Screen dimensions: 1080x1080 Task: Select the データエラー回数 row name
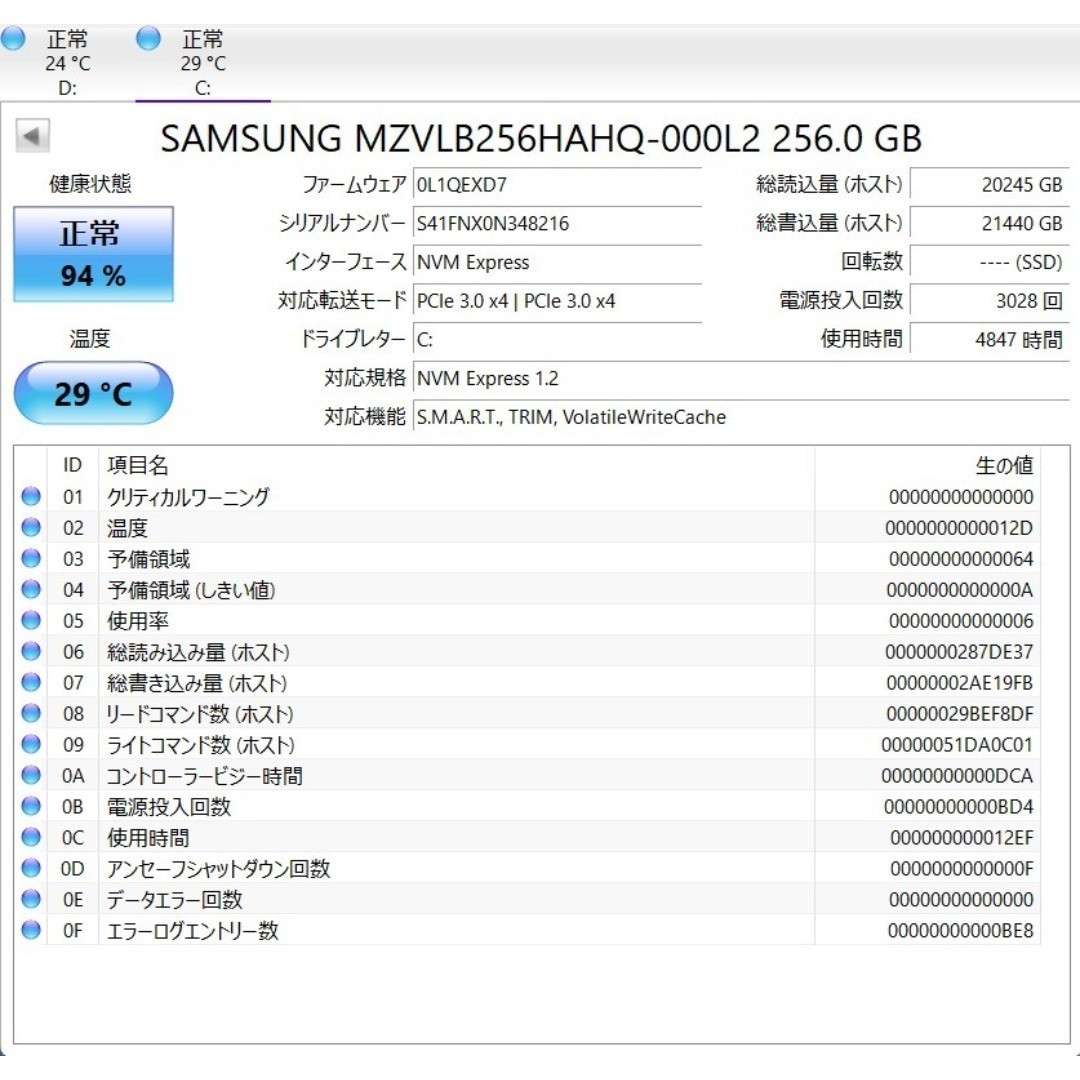point(175,900)
